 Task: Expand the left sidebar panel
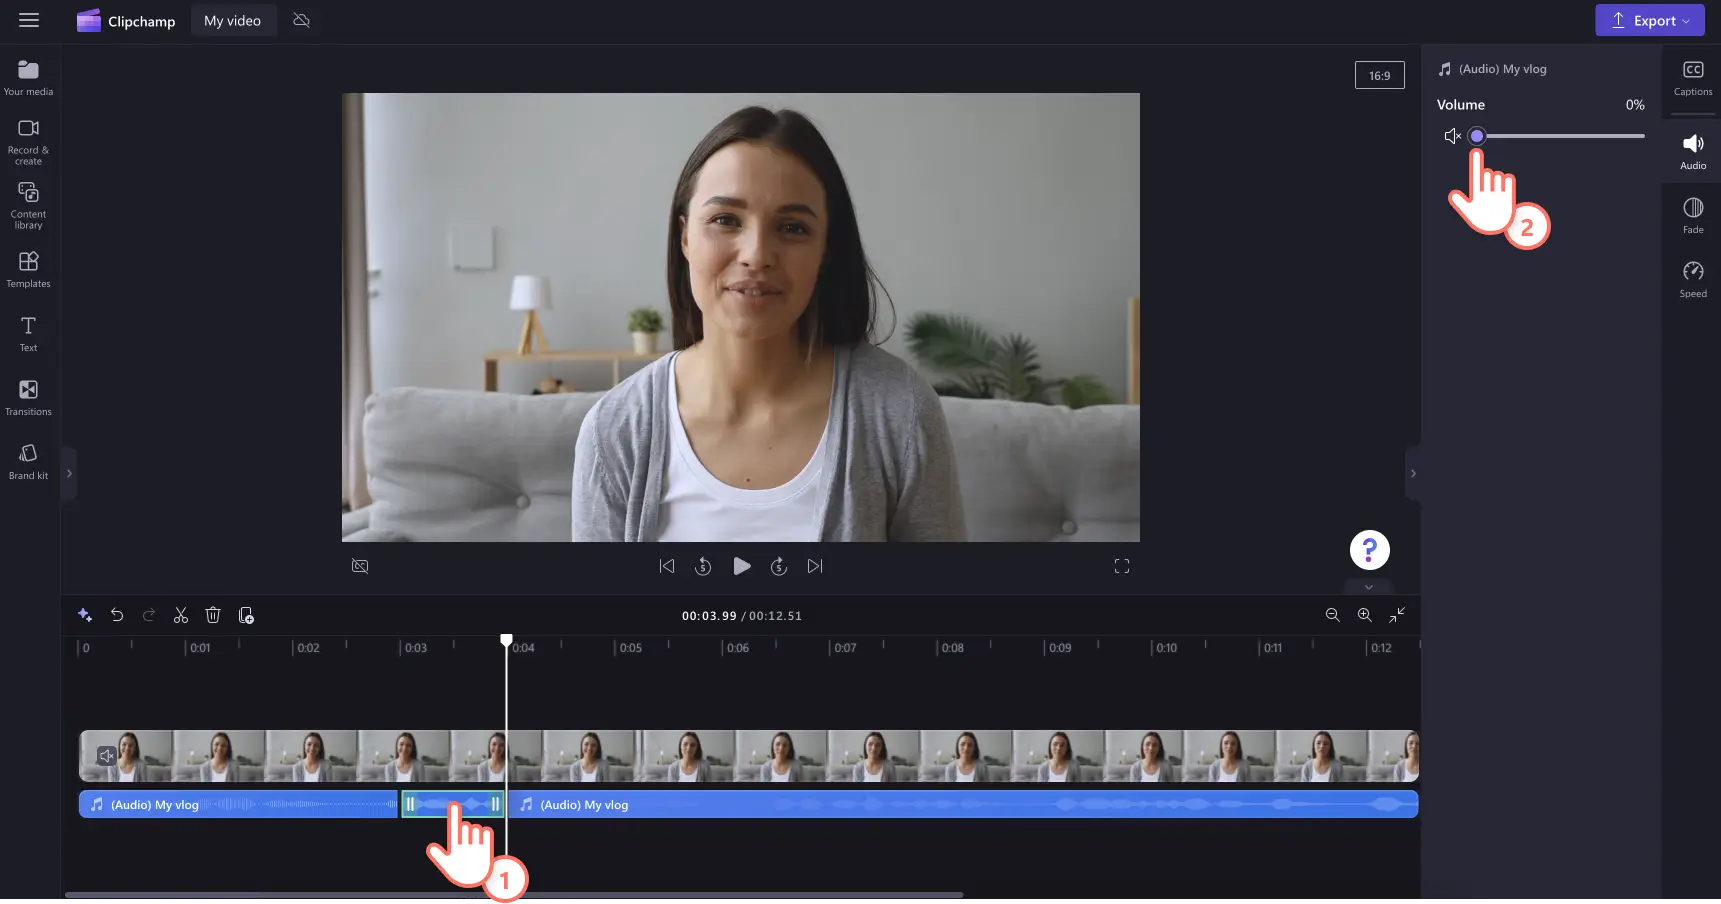pos(69,473)
